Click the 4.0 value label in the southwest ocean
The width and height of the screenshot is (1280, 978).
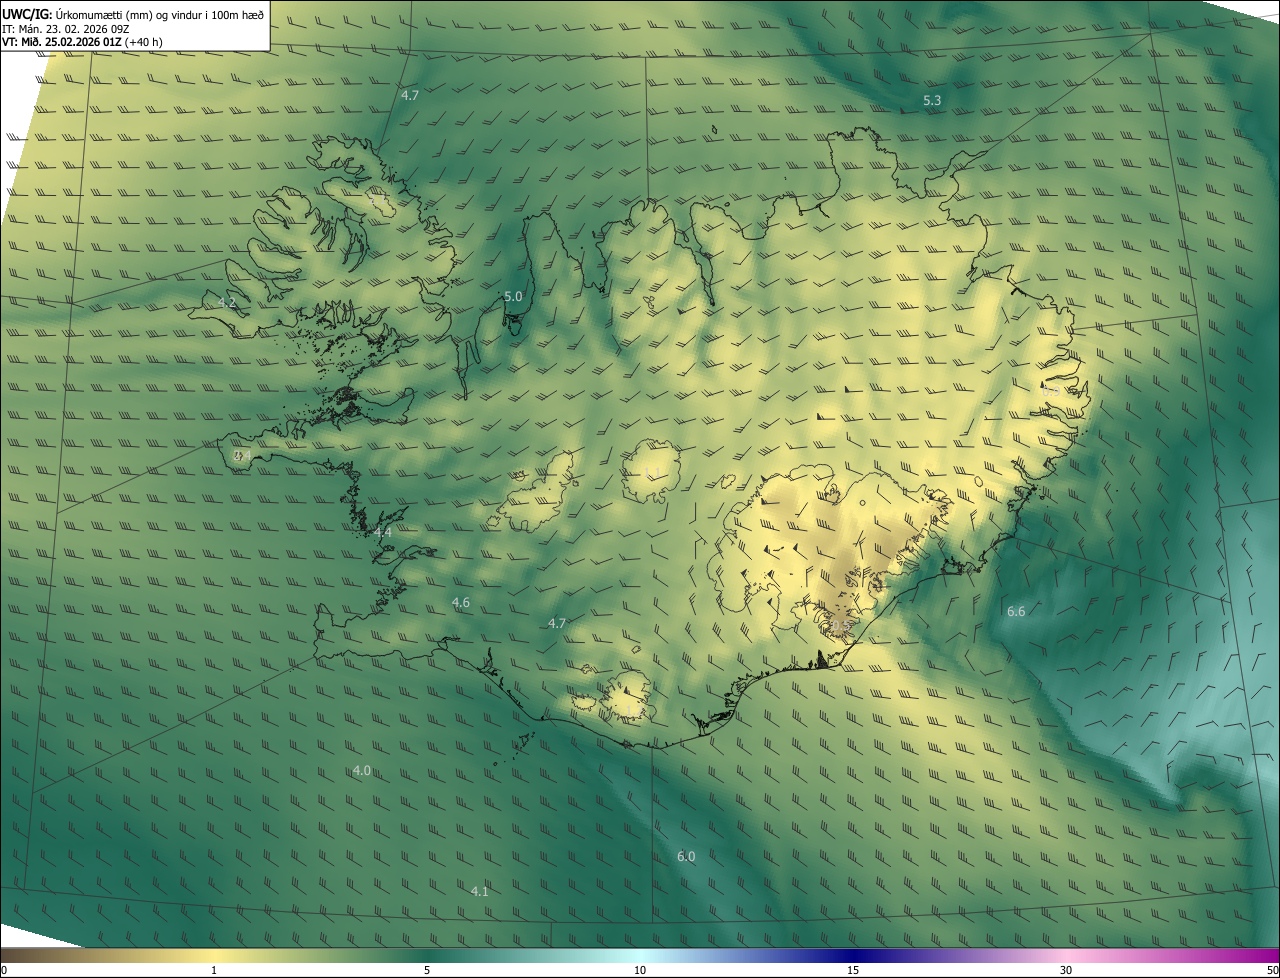pyautogui.click(x=362, y=771)
